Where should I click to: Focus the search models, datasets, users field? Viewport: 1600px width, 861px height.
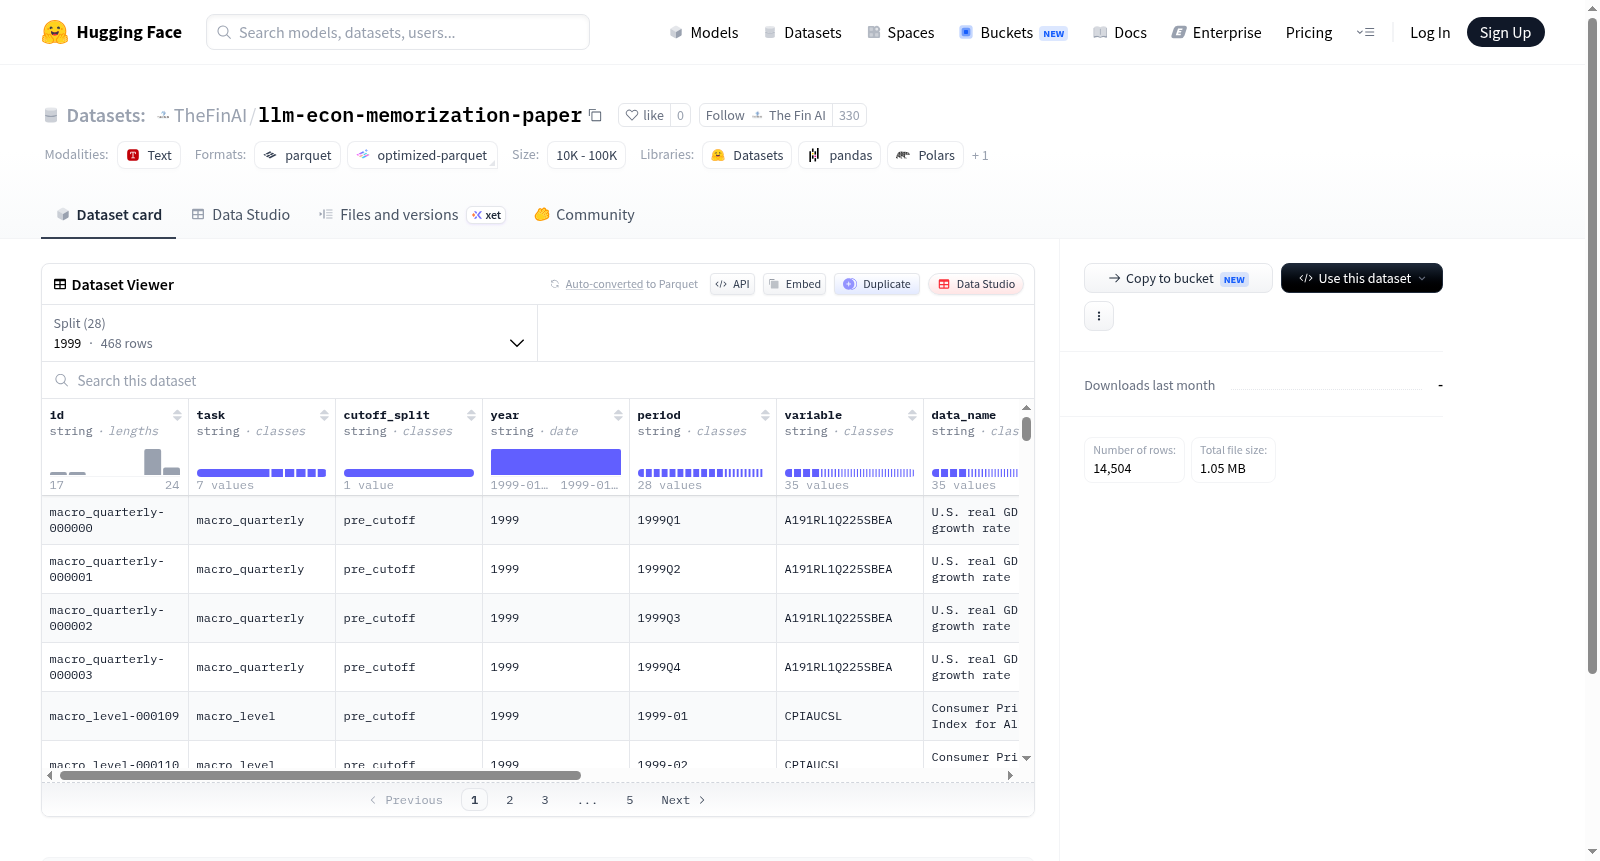pos(398,32)
